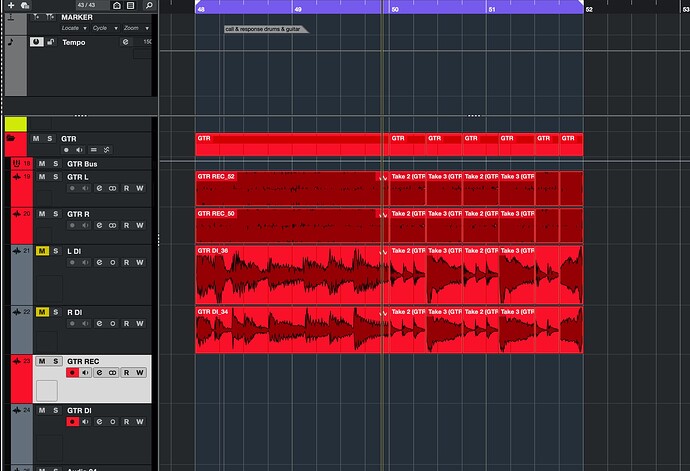This screenshot has height=471, width=690.
Task: Toggle monitor speaker on GTR DI
Action: point(85,422)
